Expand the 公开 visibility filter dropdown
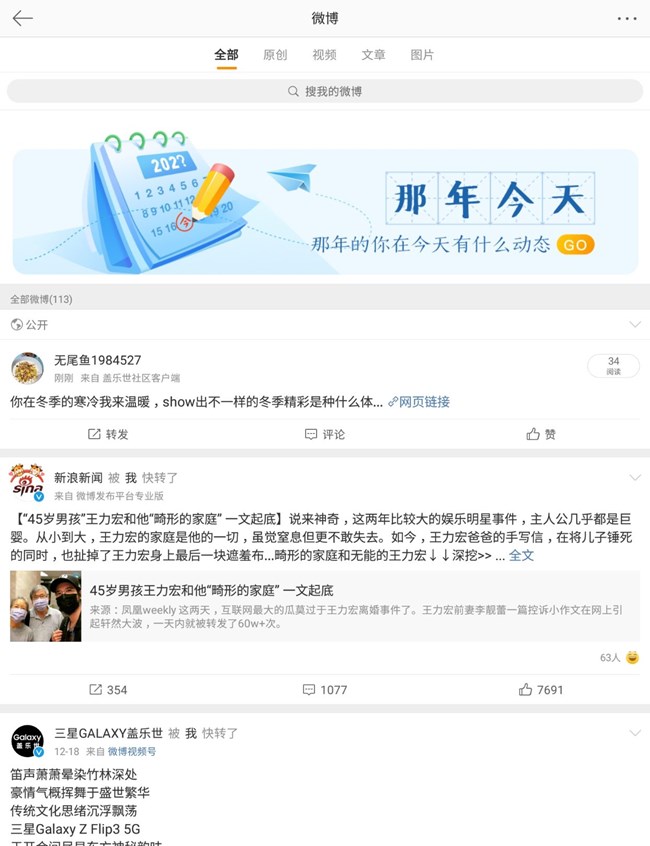The image size is (650, 846). (635, 324)
